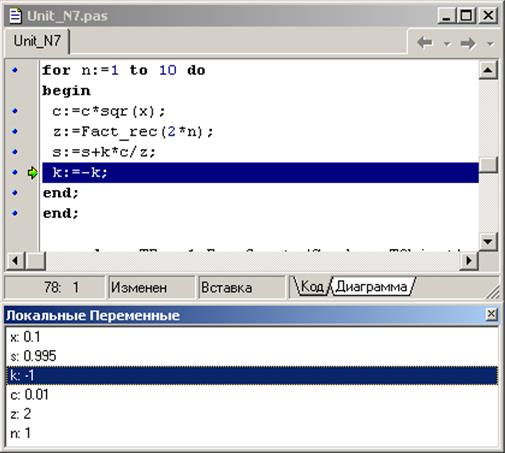The image size is (505, 453).
Task: Set breakpoint dot on s:=s+k*c/z line
Action: (15, 152)
